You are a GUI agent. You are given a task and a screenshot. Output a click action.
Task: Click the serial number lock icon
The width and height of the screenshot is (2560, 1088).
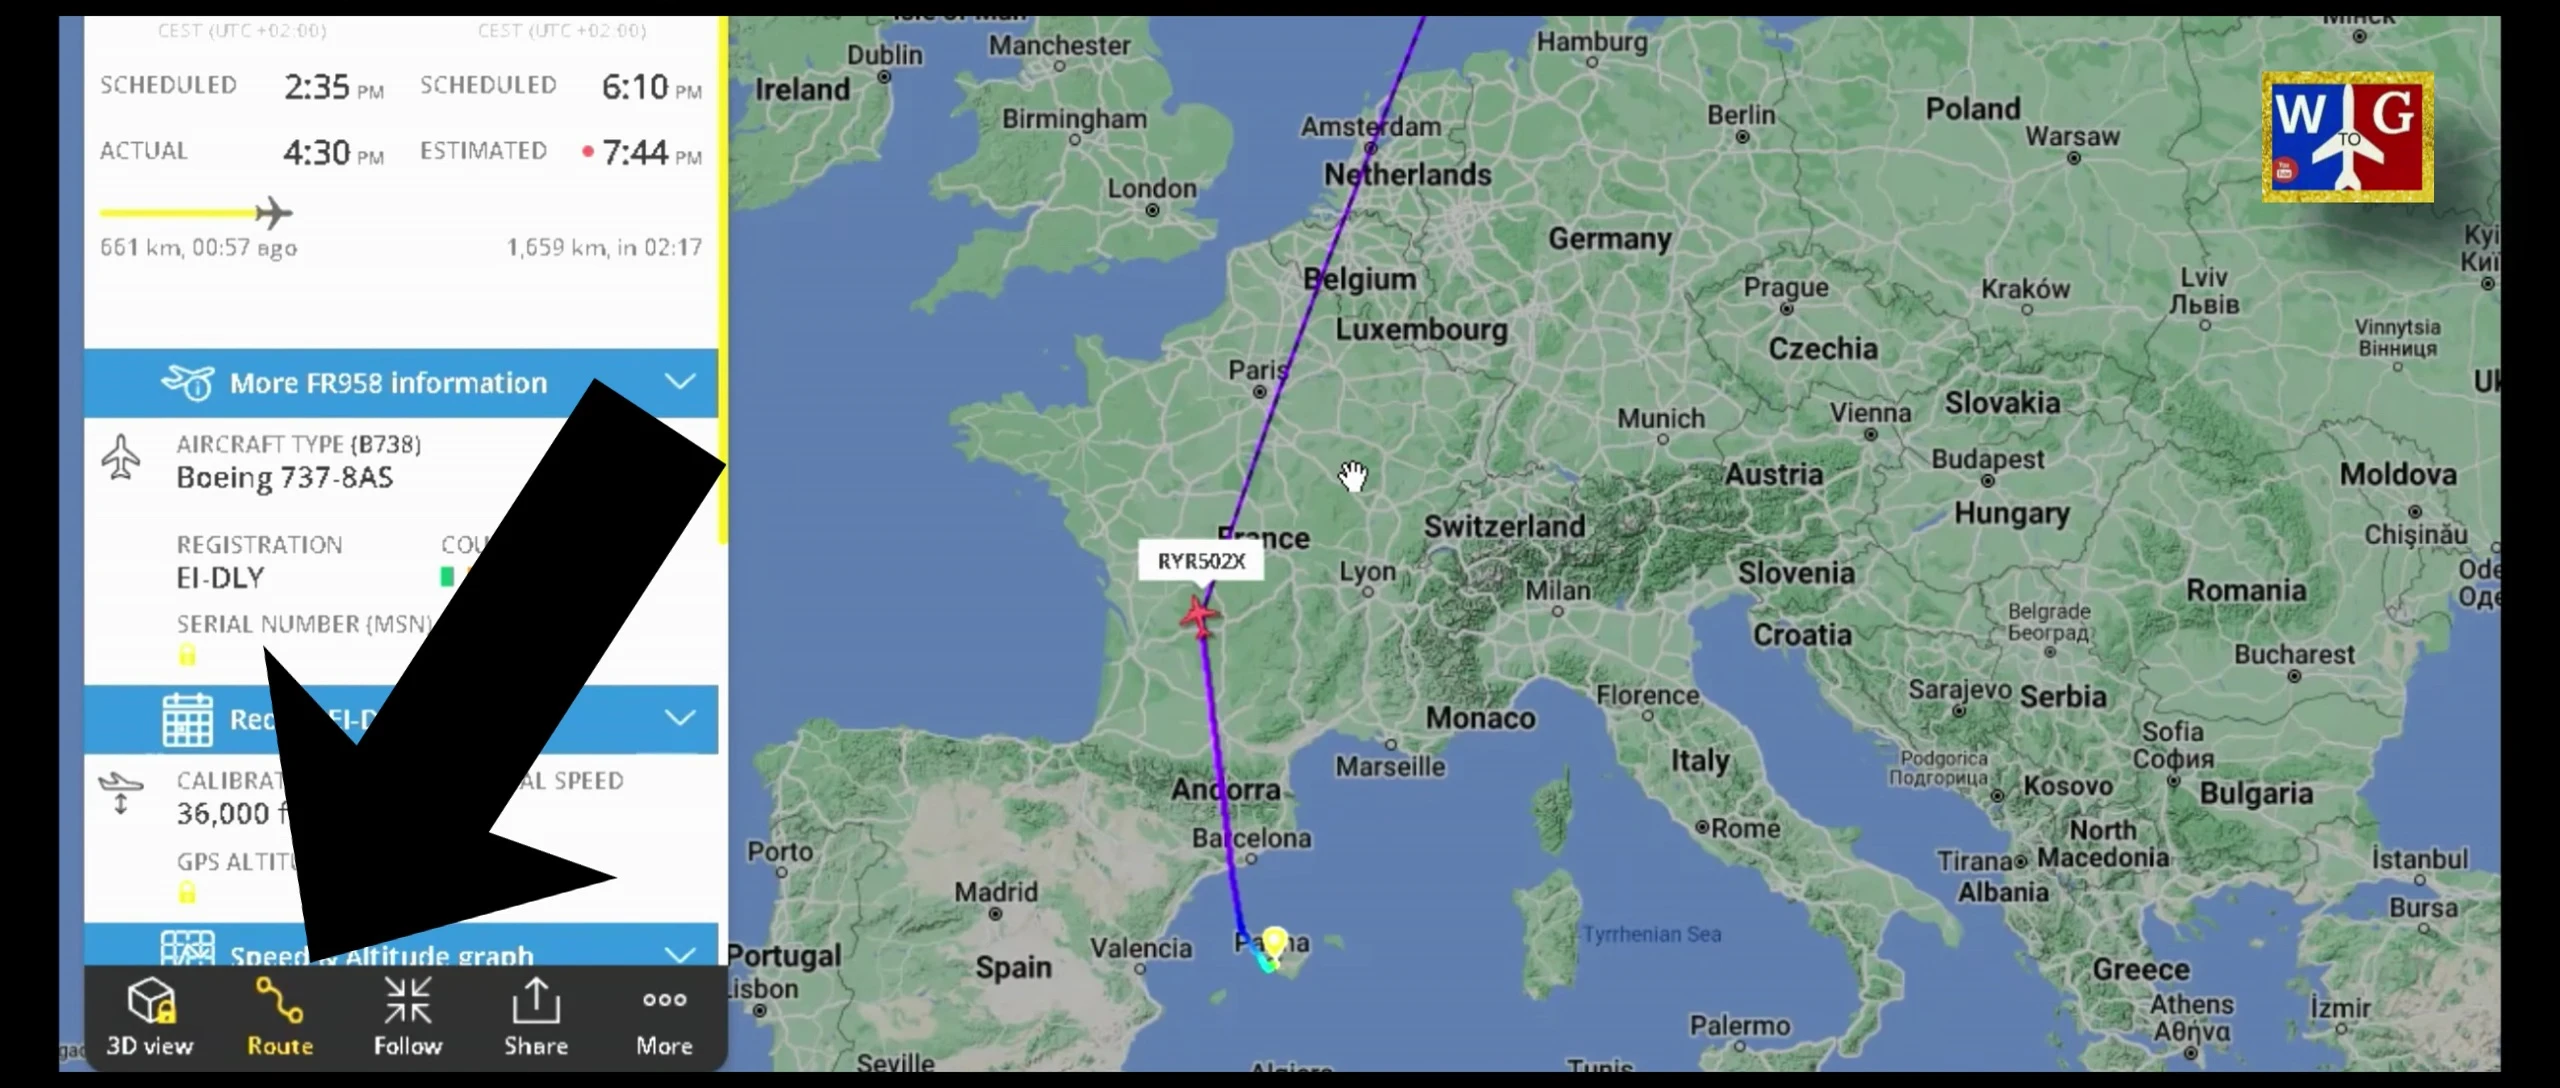(187, 655)
